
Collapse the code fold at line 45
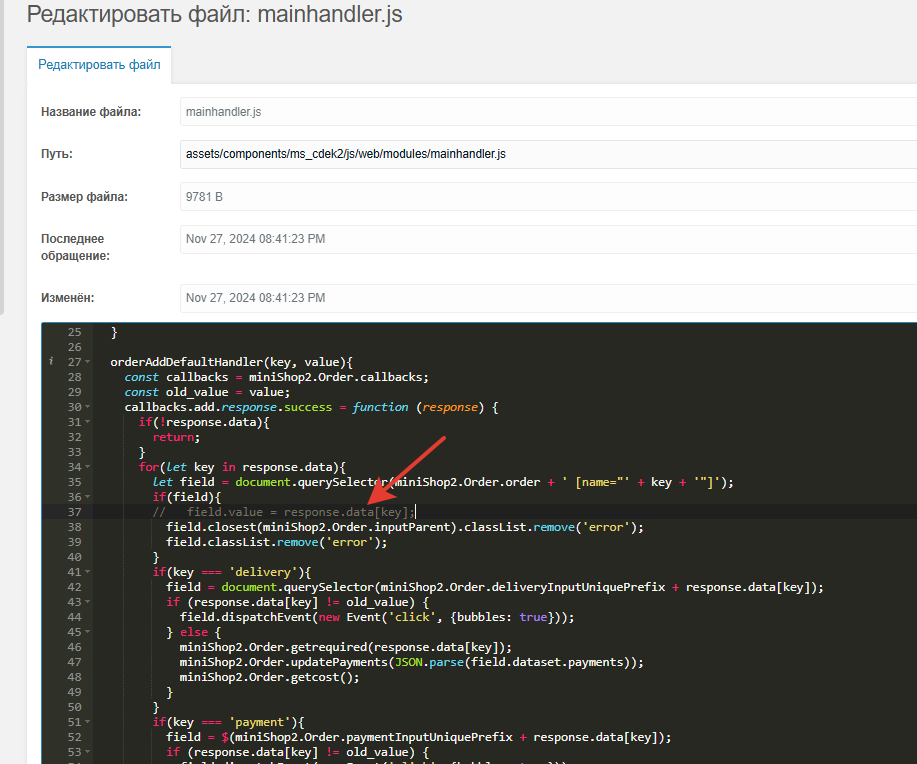88,632
